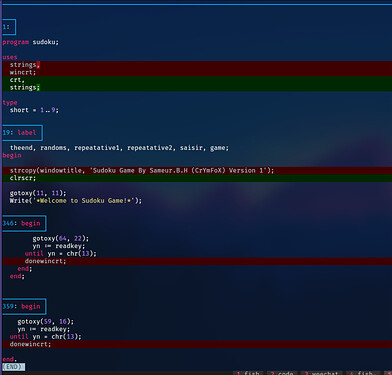Click the 'type' keyword line

point(10,103)
